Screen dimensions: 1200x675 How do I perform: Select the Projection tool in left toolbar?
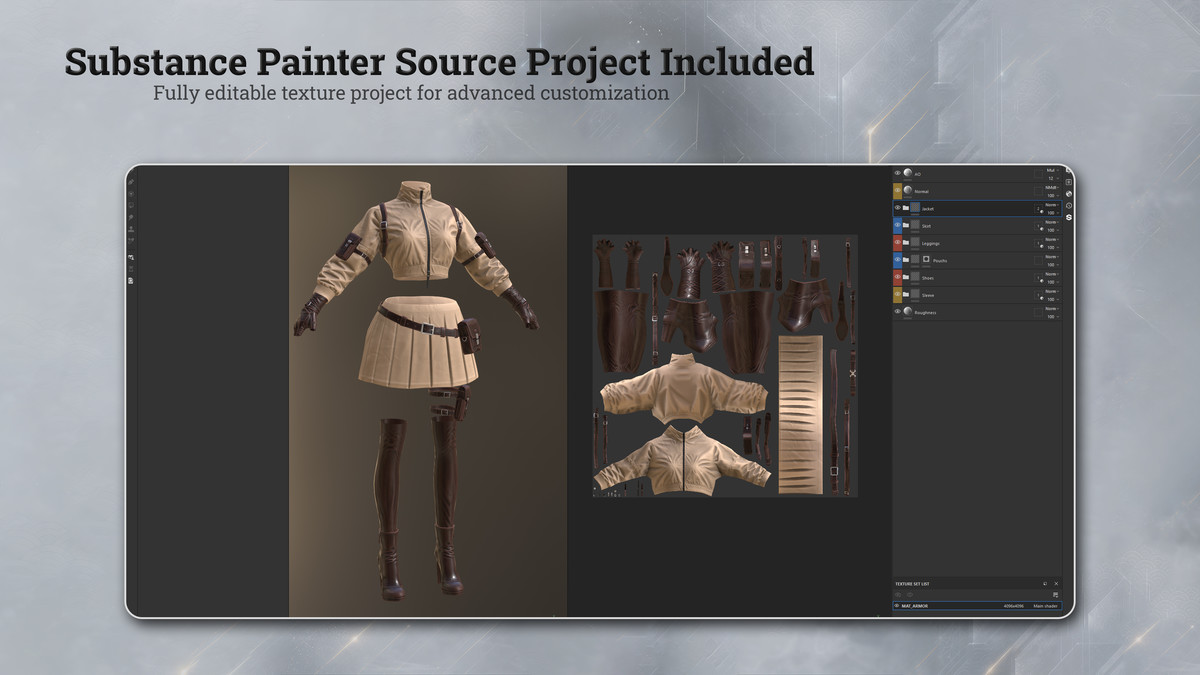click(x=131, y=205)
